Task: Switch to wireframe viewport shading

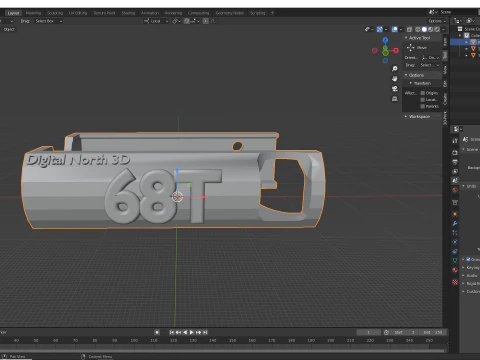Action: click(x=418, y=29)
